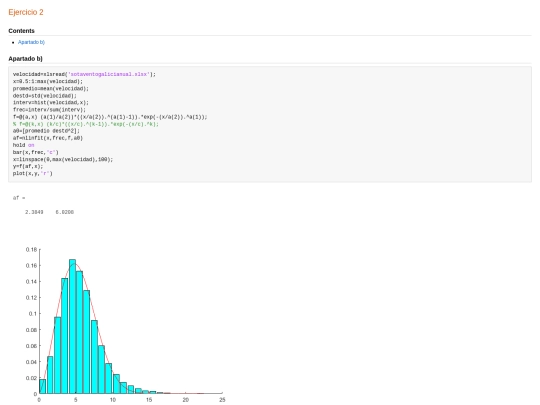
Task: Click the bold 'Apartado b)' section heading
Action: tap(25, 59)
